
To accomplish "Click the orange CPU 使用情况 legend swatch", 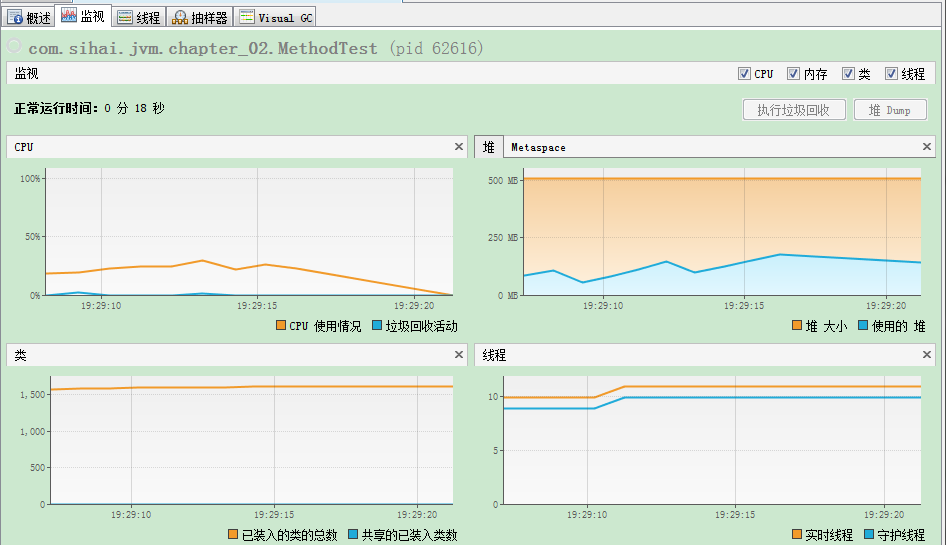I will [x=281, y=325].
